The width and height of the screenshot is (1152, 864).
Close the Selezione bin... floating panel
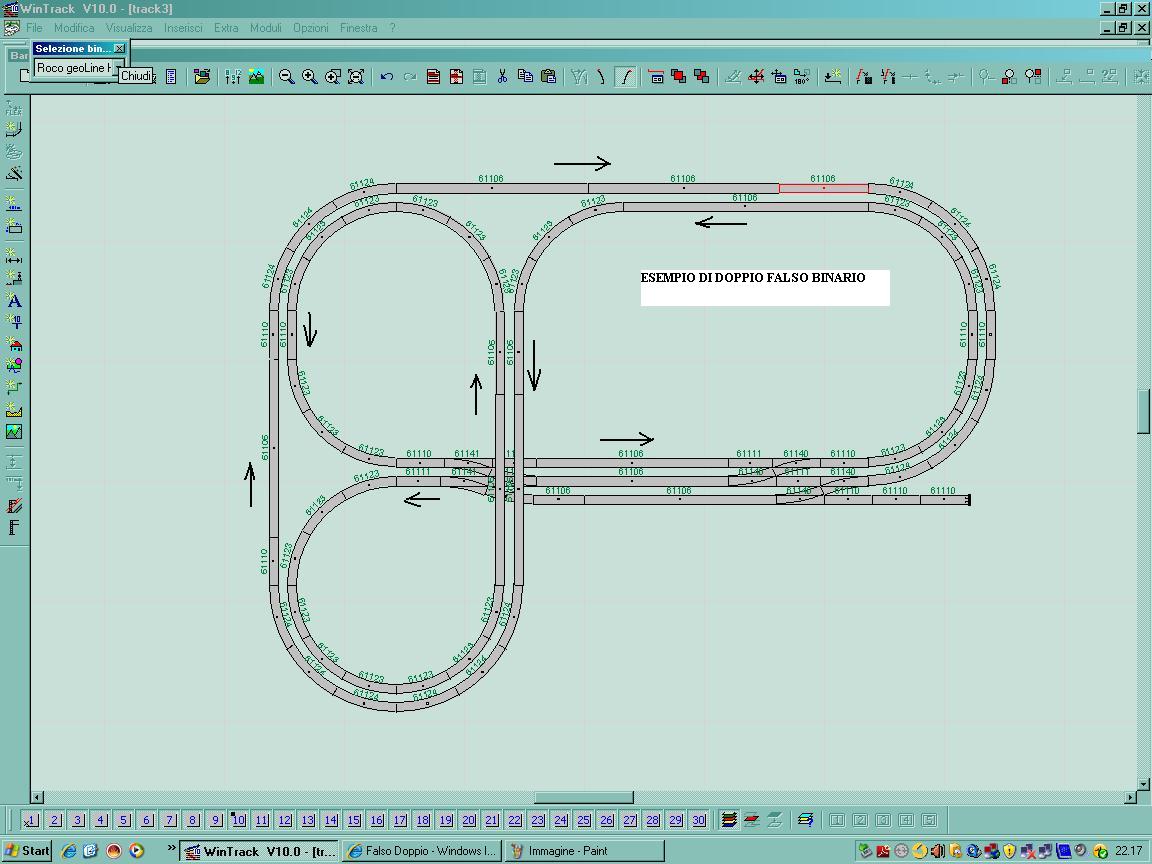point(119,48)
